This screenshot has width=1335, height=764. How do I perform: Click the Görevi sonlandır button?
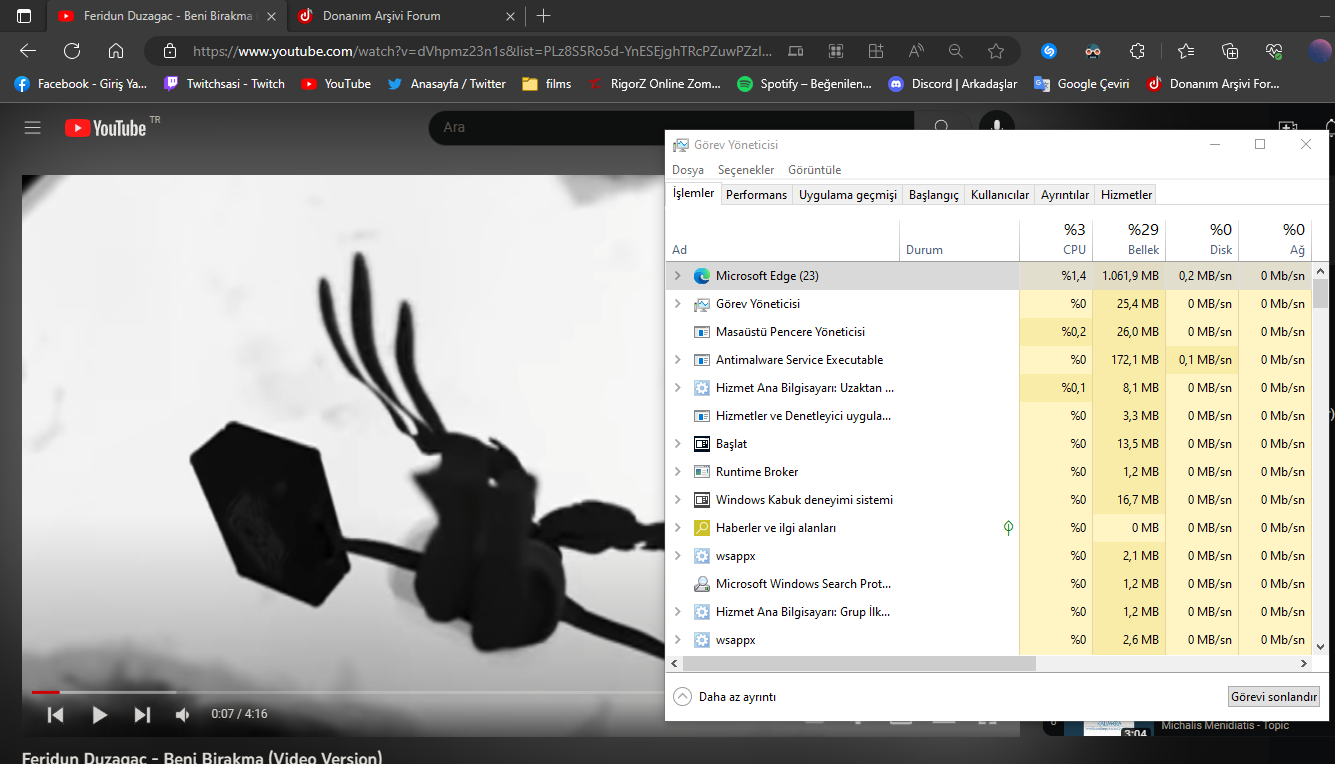(1274, 697)
